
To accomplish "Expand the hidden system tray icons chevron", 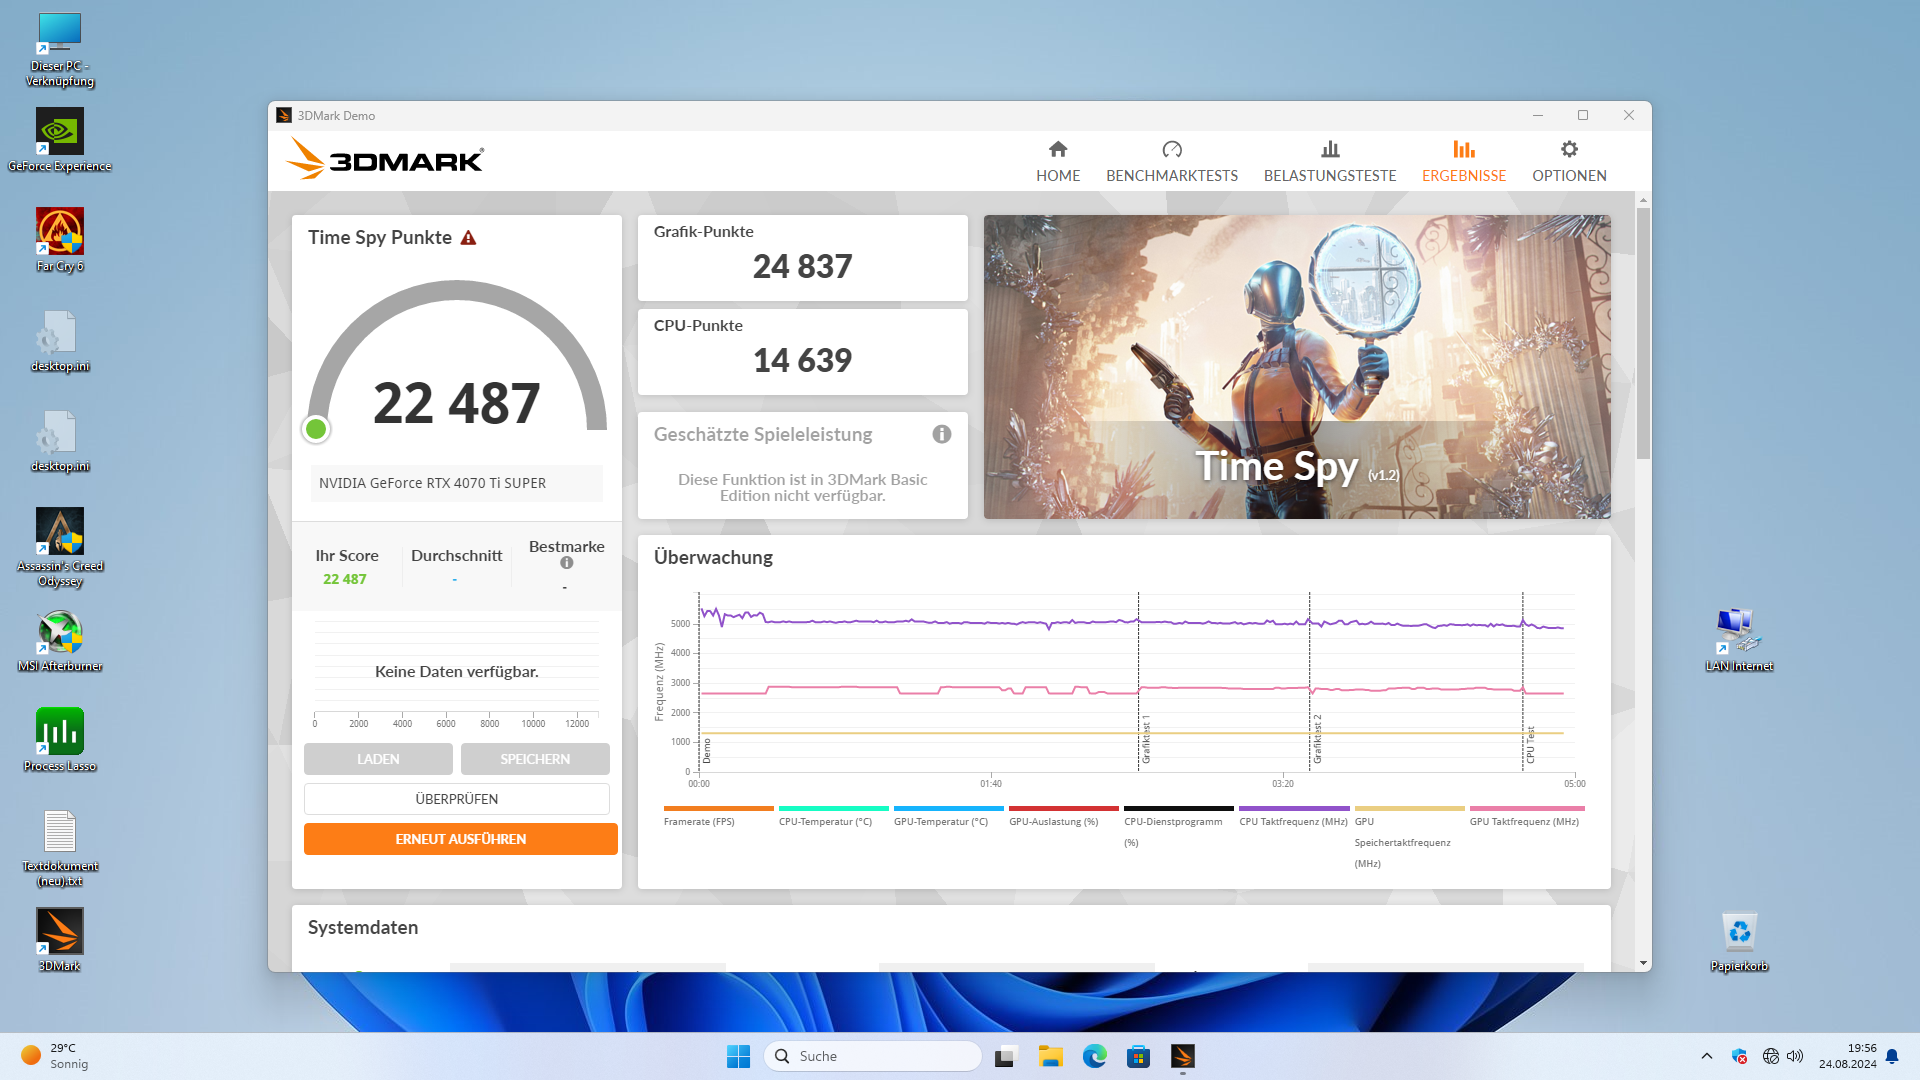I will click(x=1706, y=1056).
